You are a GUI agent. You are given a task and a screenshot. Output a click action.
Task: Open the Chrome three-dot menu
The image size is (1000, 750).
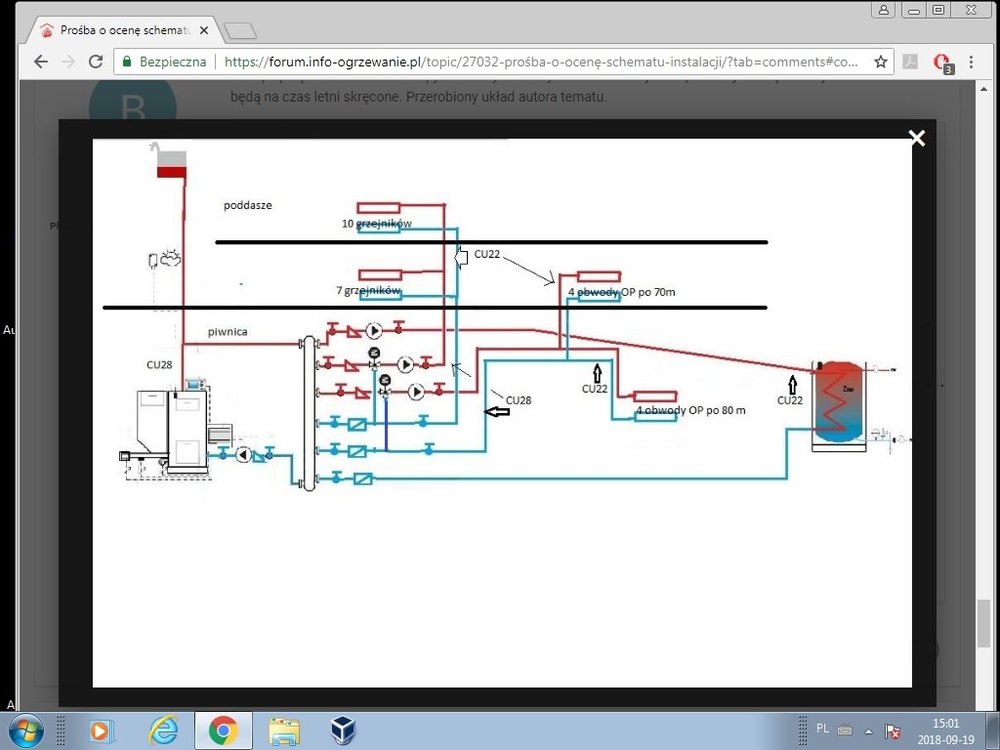click(x=975, y=62)
